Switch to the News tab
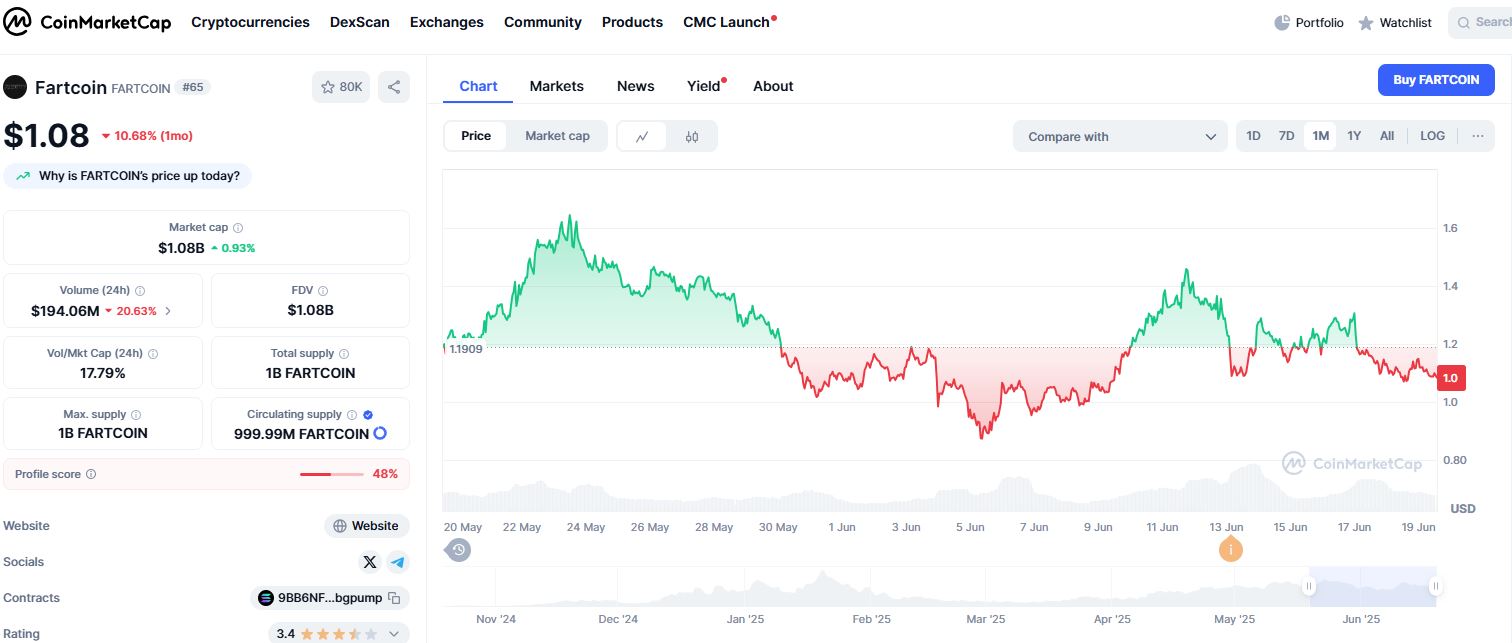Image resolution: width=1512 pixels, height=643 pixels. click(x=636, y=86)
